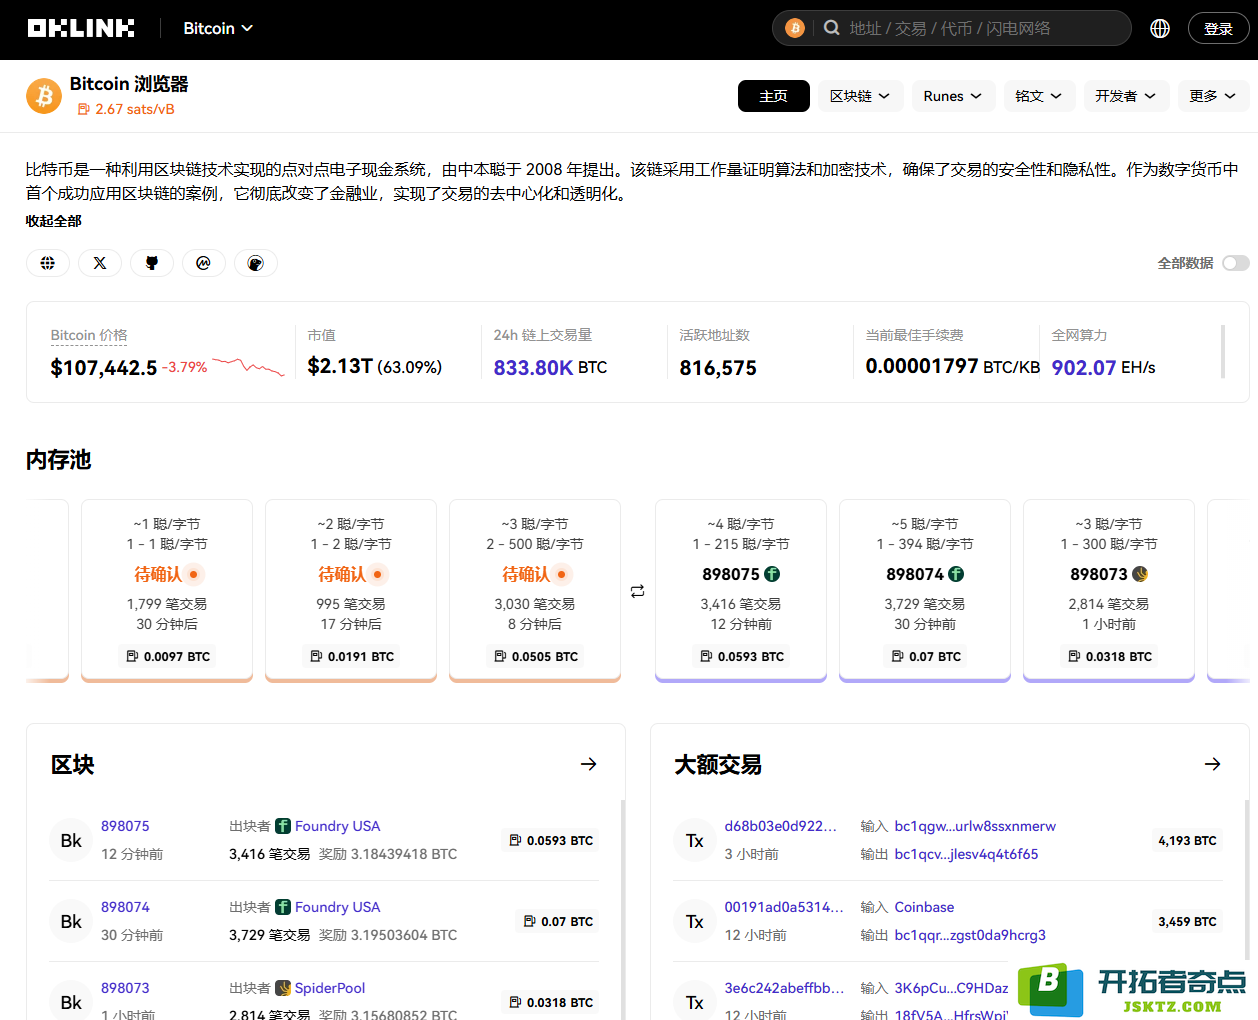
Task: Click 0.07 BTC badge in mempool card
Action: [925, 656]
